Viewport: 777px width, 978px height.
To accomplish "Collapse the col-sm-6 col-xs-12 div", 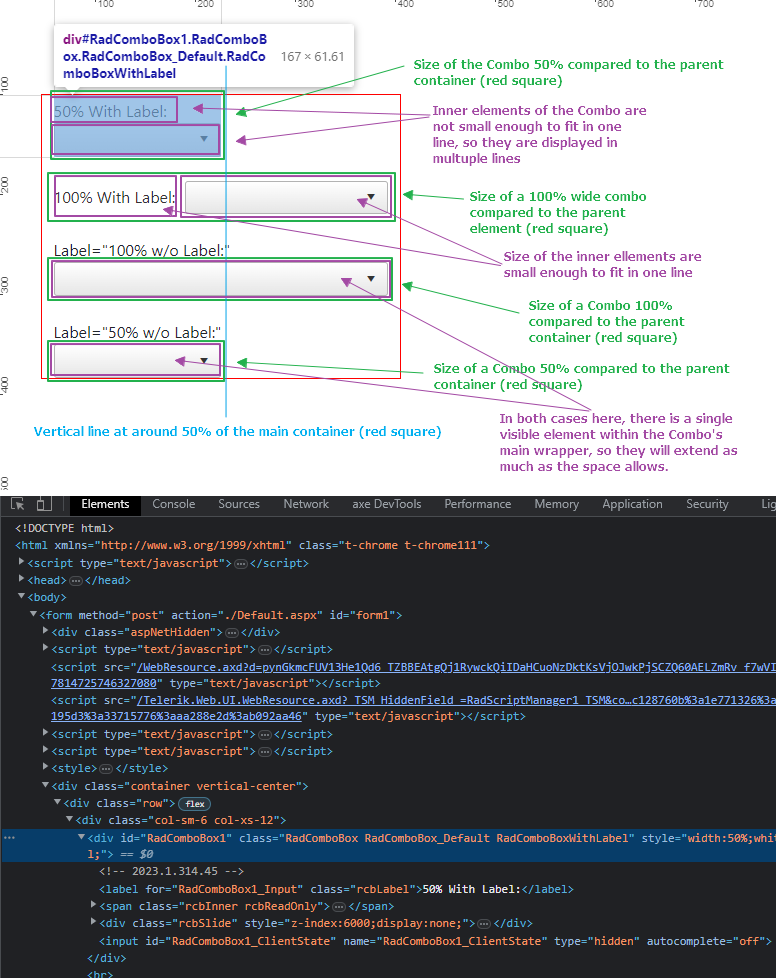I will click(69, 819).
